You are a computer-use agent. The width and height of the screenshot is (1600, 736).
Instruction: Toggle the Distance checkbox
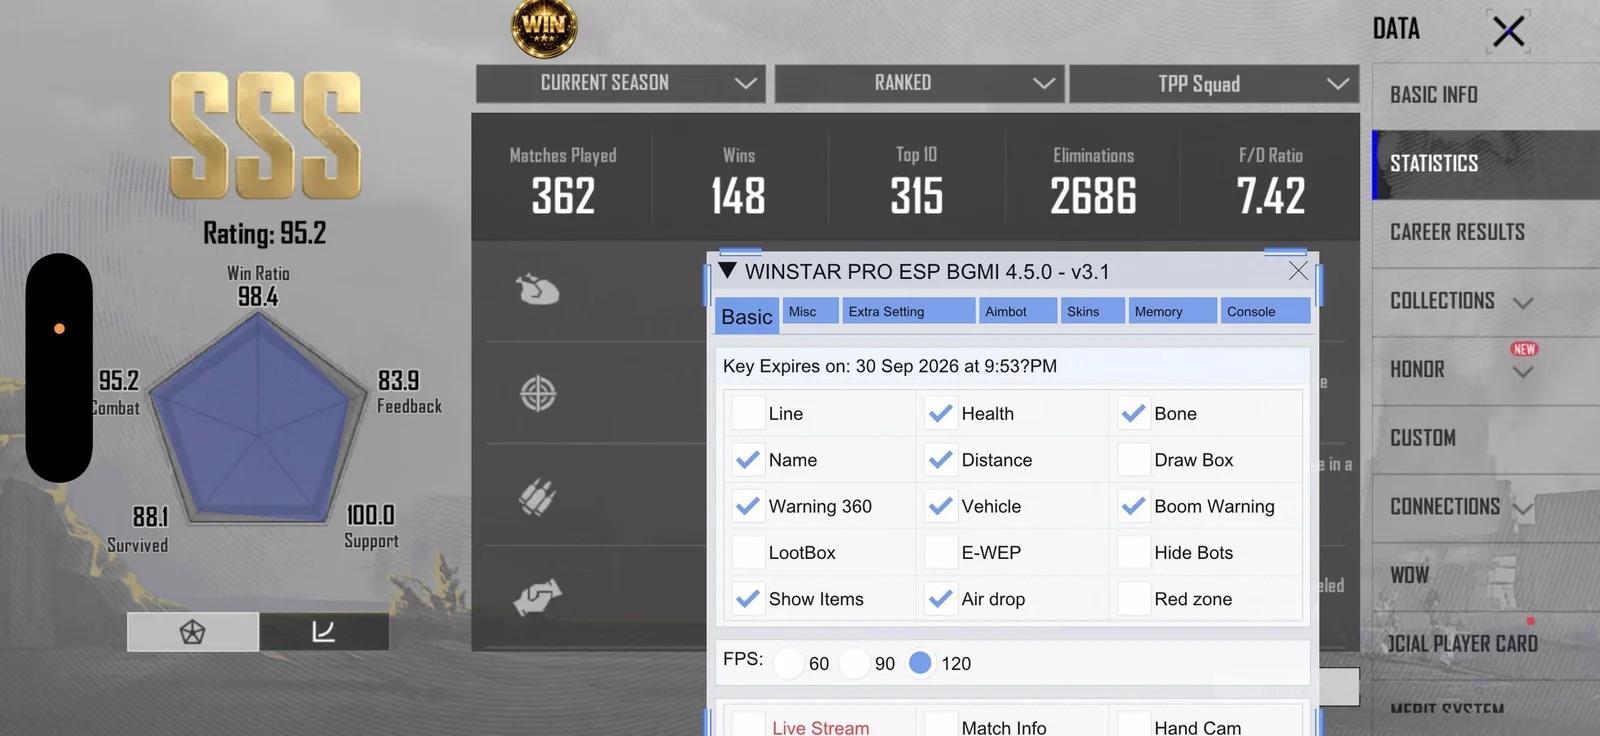pyautogui.click(x=941, y=460)
